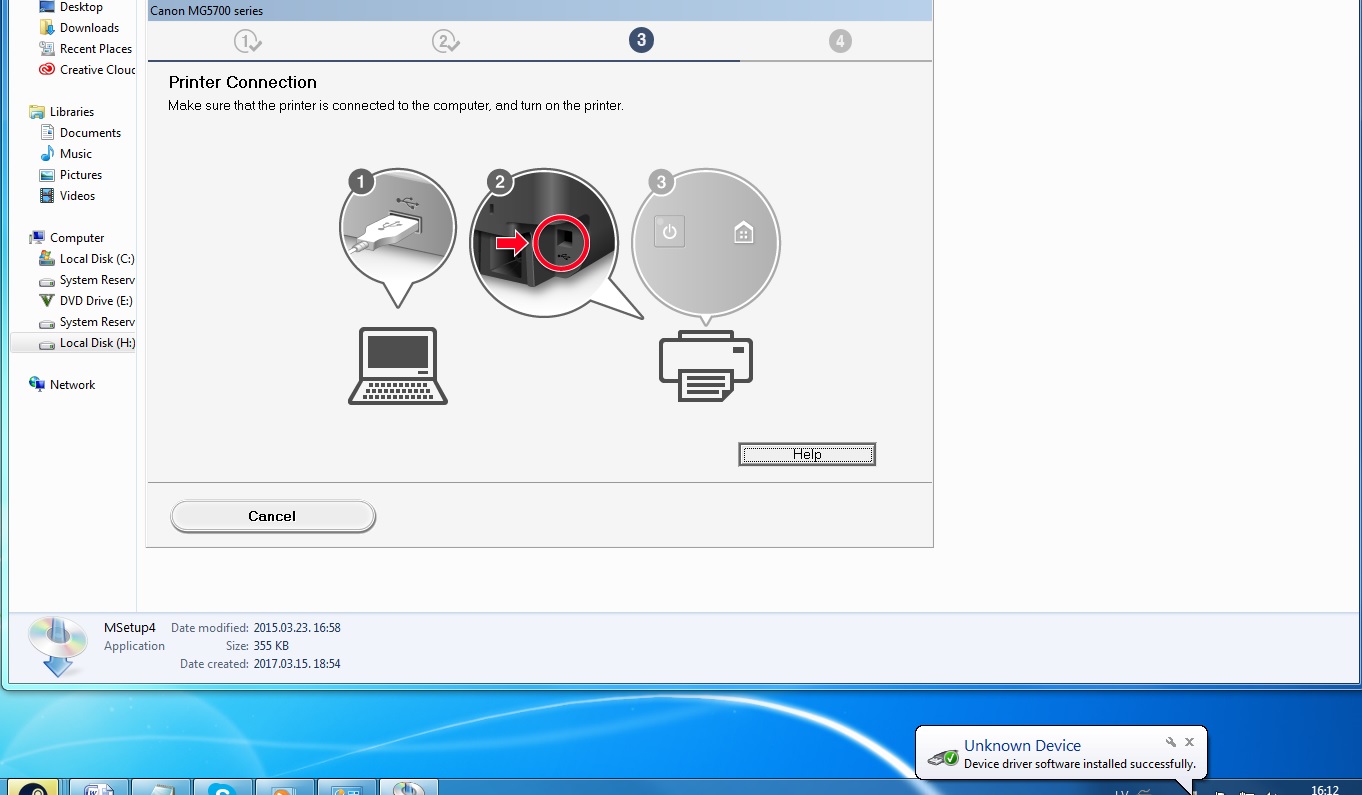Cancel the Canon printer setup
Image resolution: width=1362 pixels, height=795 pixels.
pos(272,516)
